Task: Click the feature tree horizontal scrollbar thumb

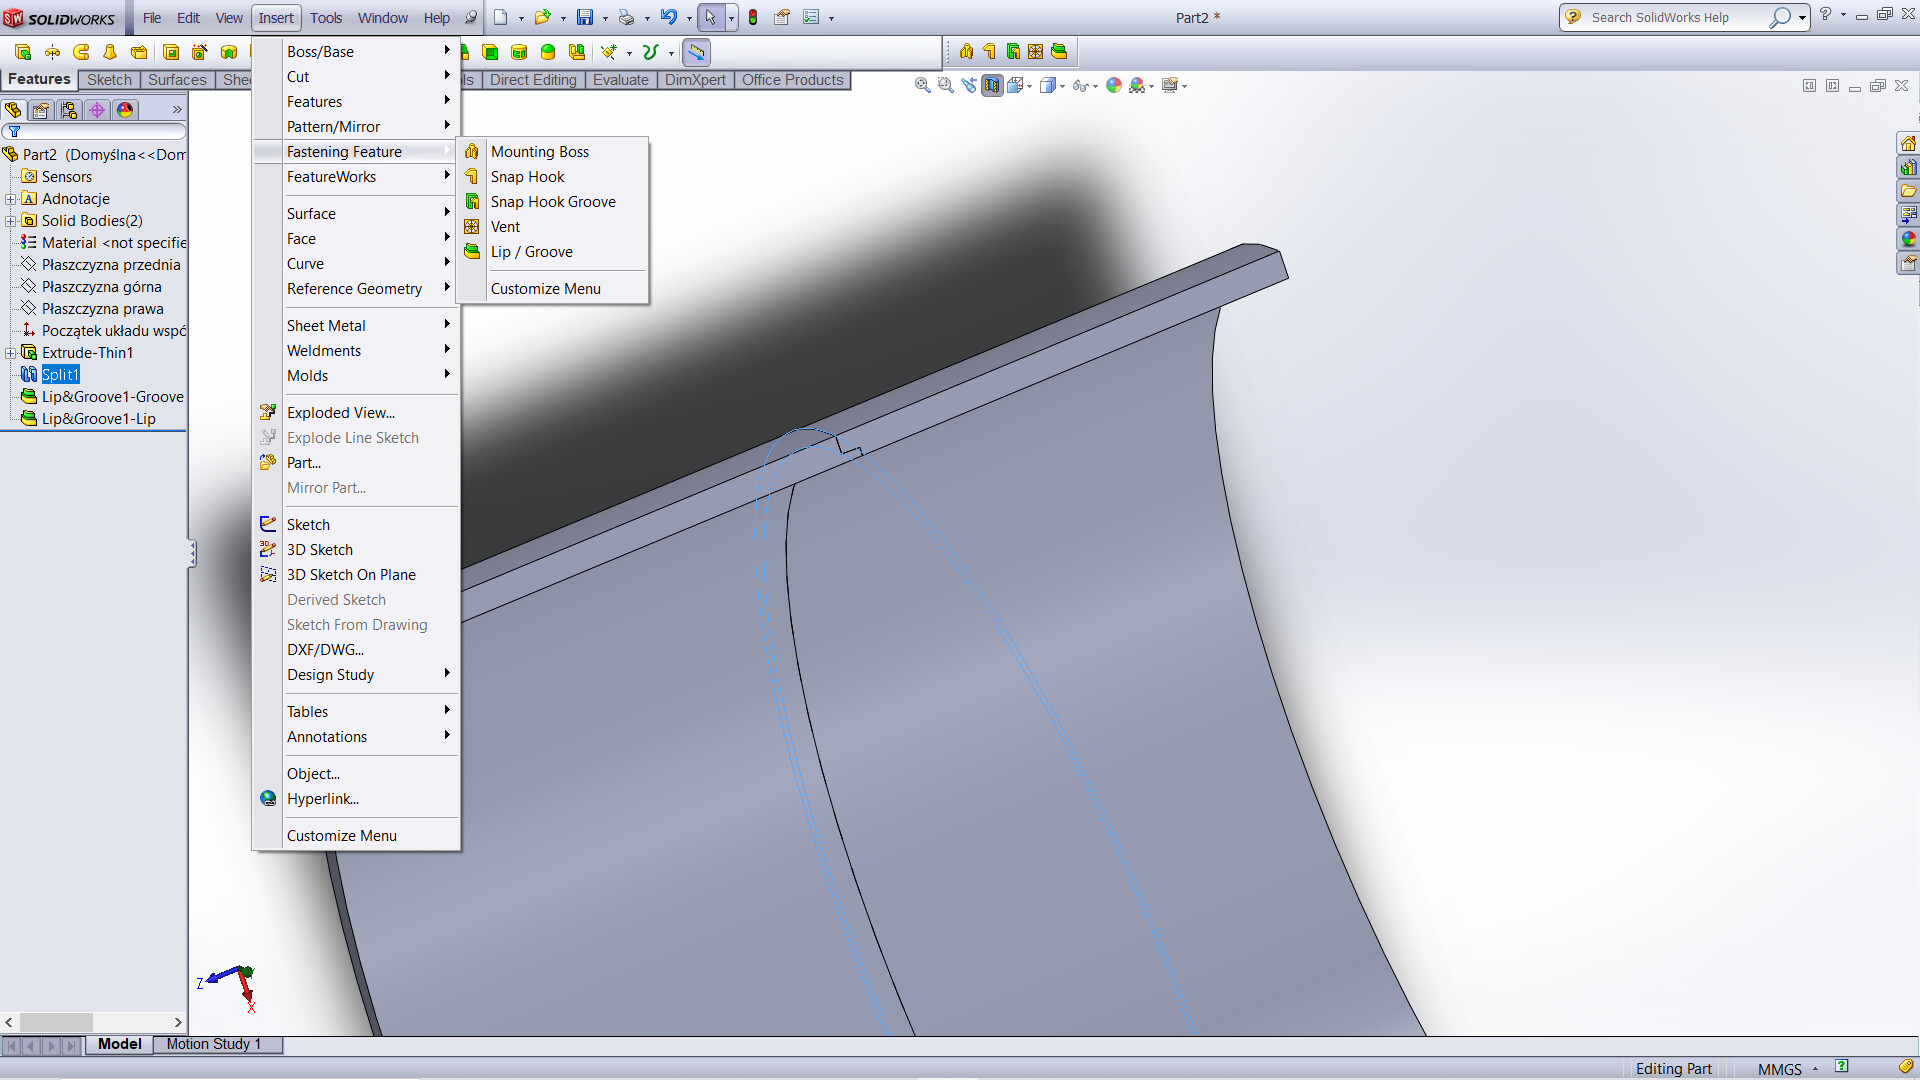Action: point(56,1022)
